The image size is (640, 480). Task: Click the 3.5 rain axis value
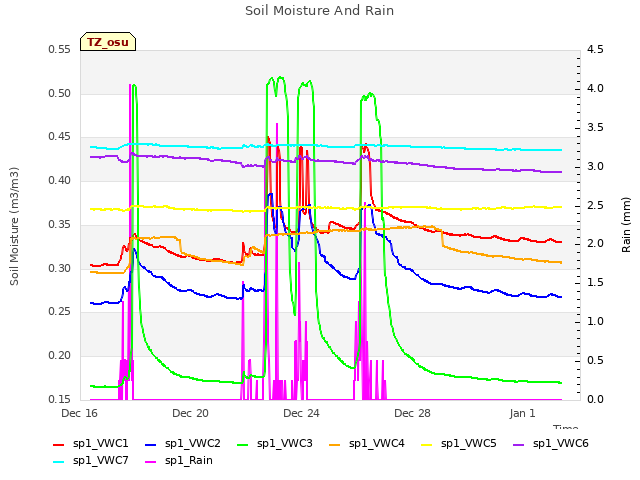click(595, 127)
